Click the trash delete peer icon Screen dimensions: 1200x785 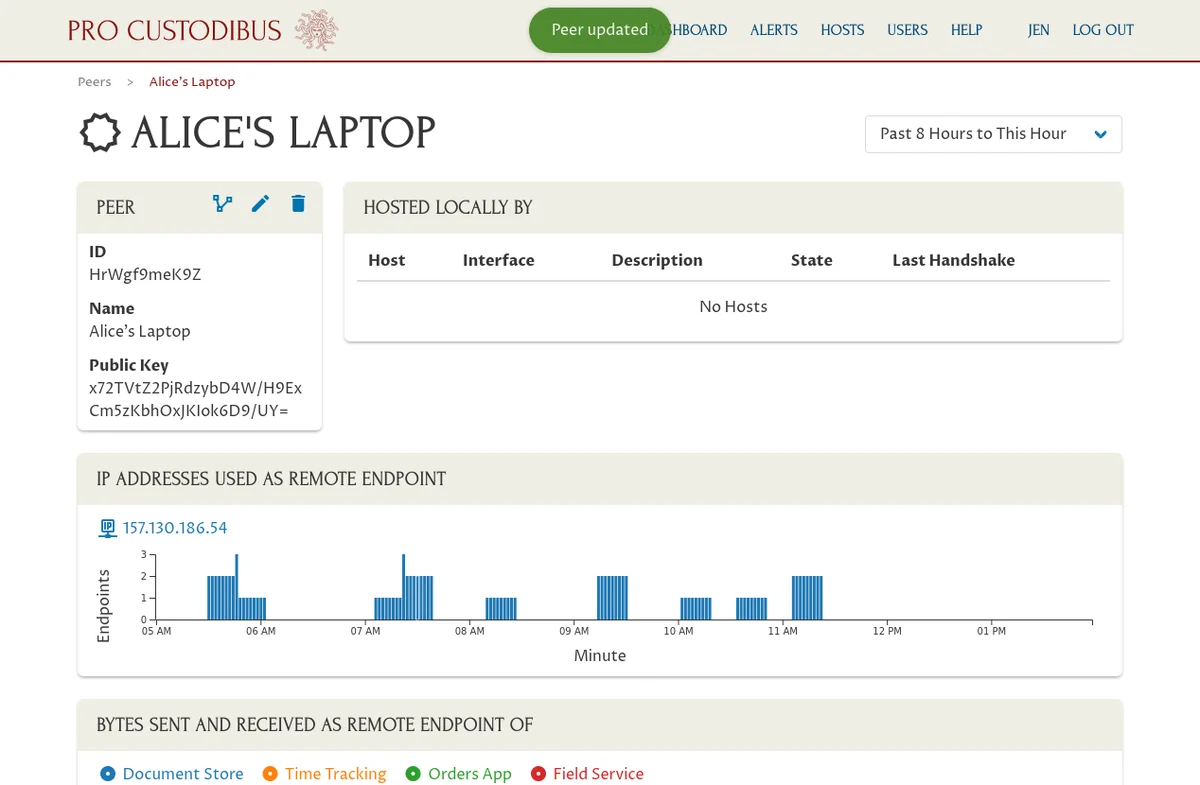[x=298, y=204]
